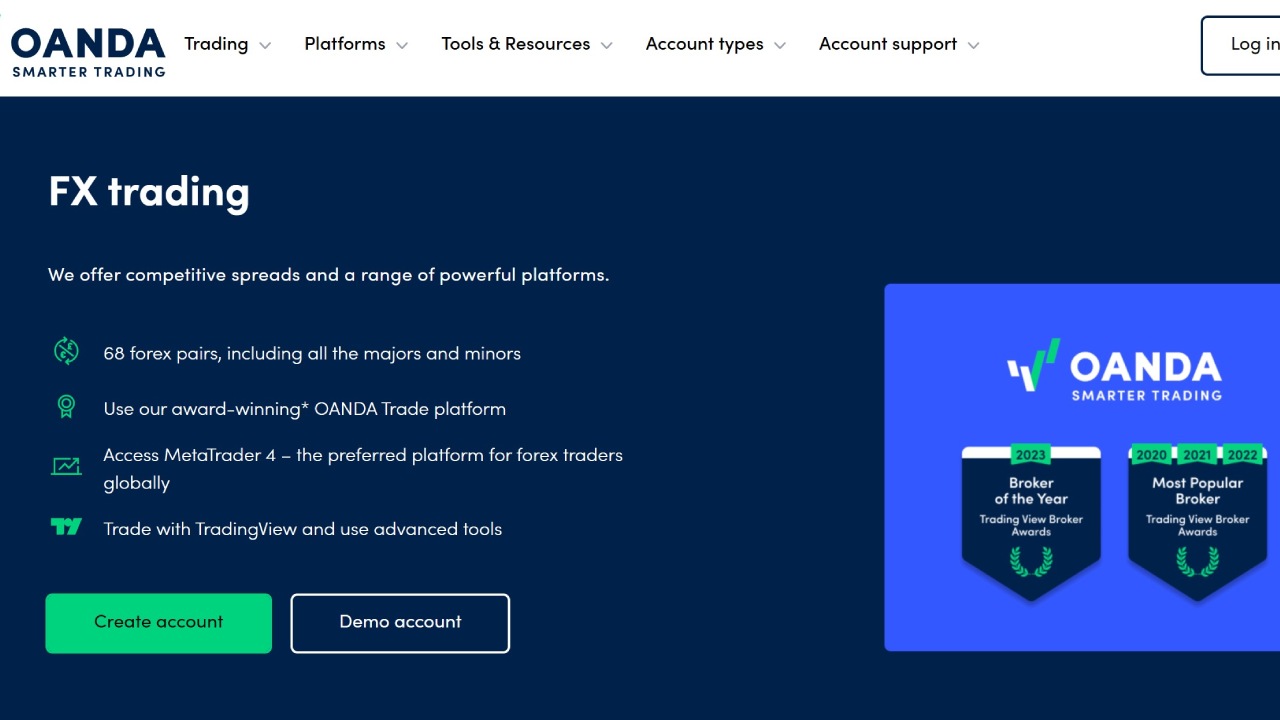Viewport: 1280px width, 720px height.
Task: Click the green chart mark in OANDA banner
Action: point(1033,366)
